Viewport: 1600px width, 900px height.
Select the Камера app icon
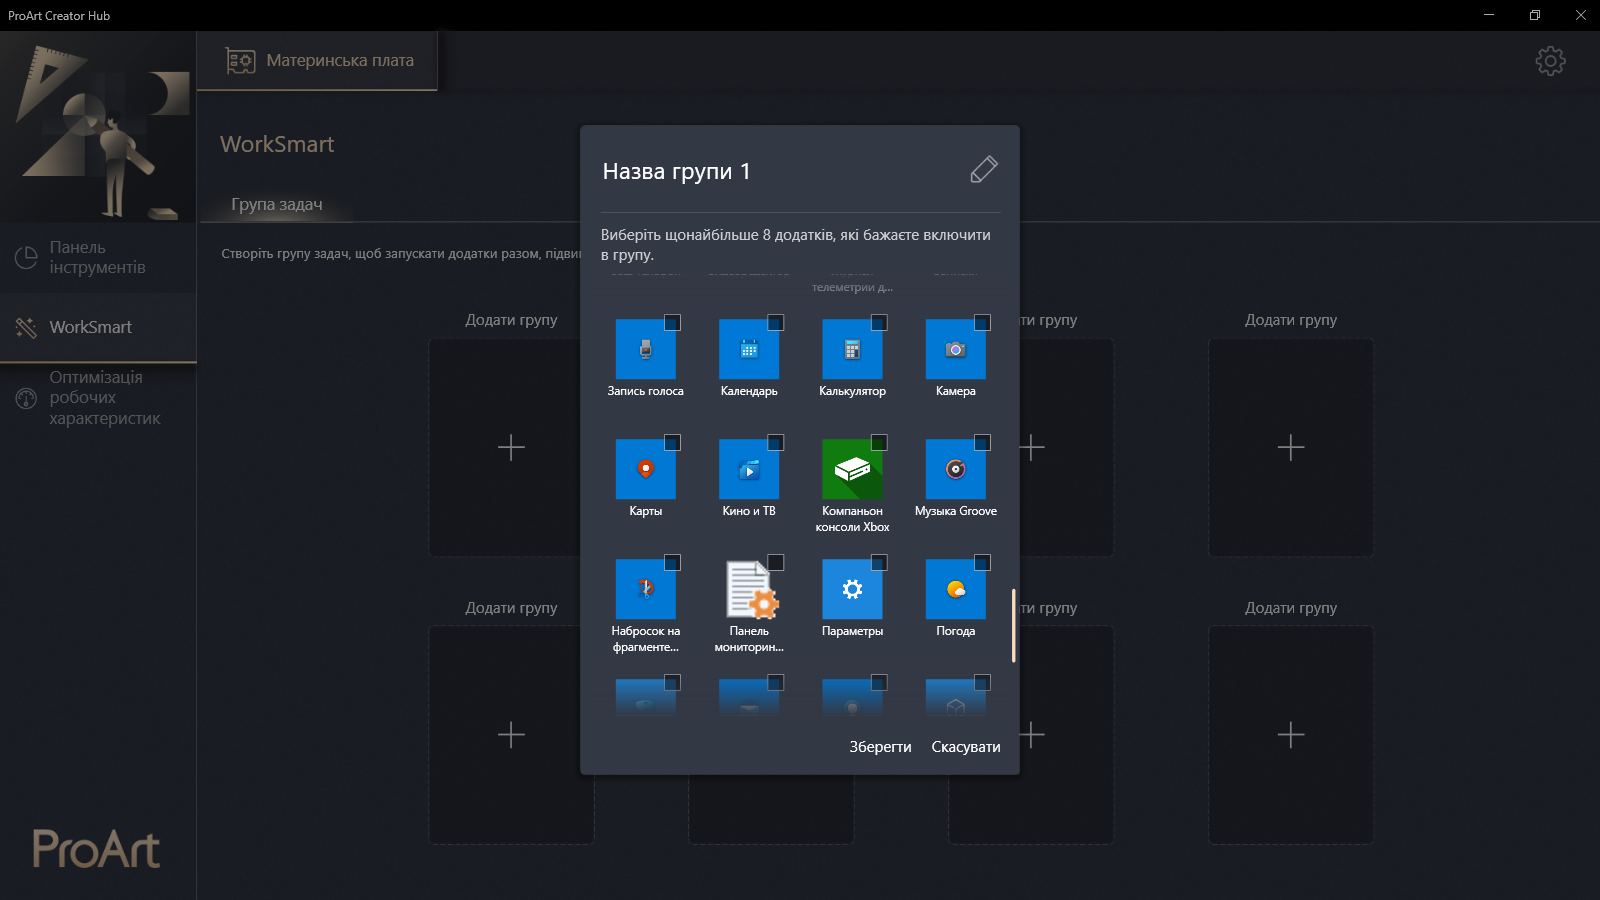click(956, 349)
